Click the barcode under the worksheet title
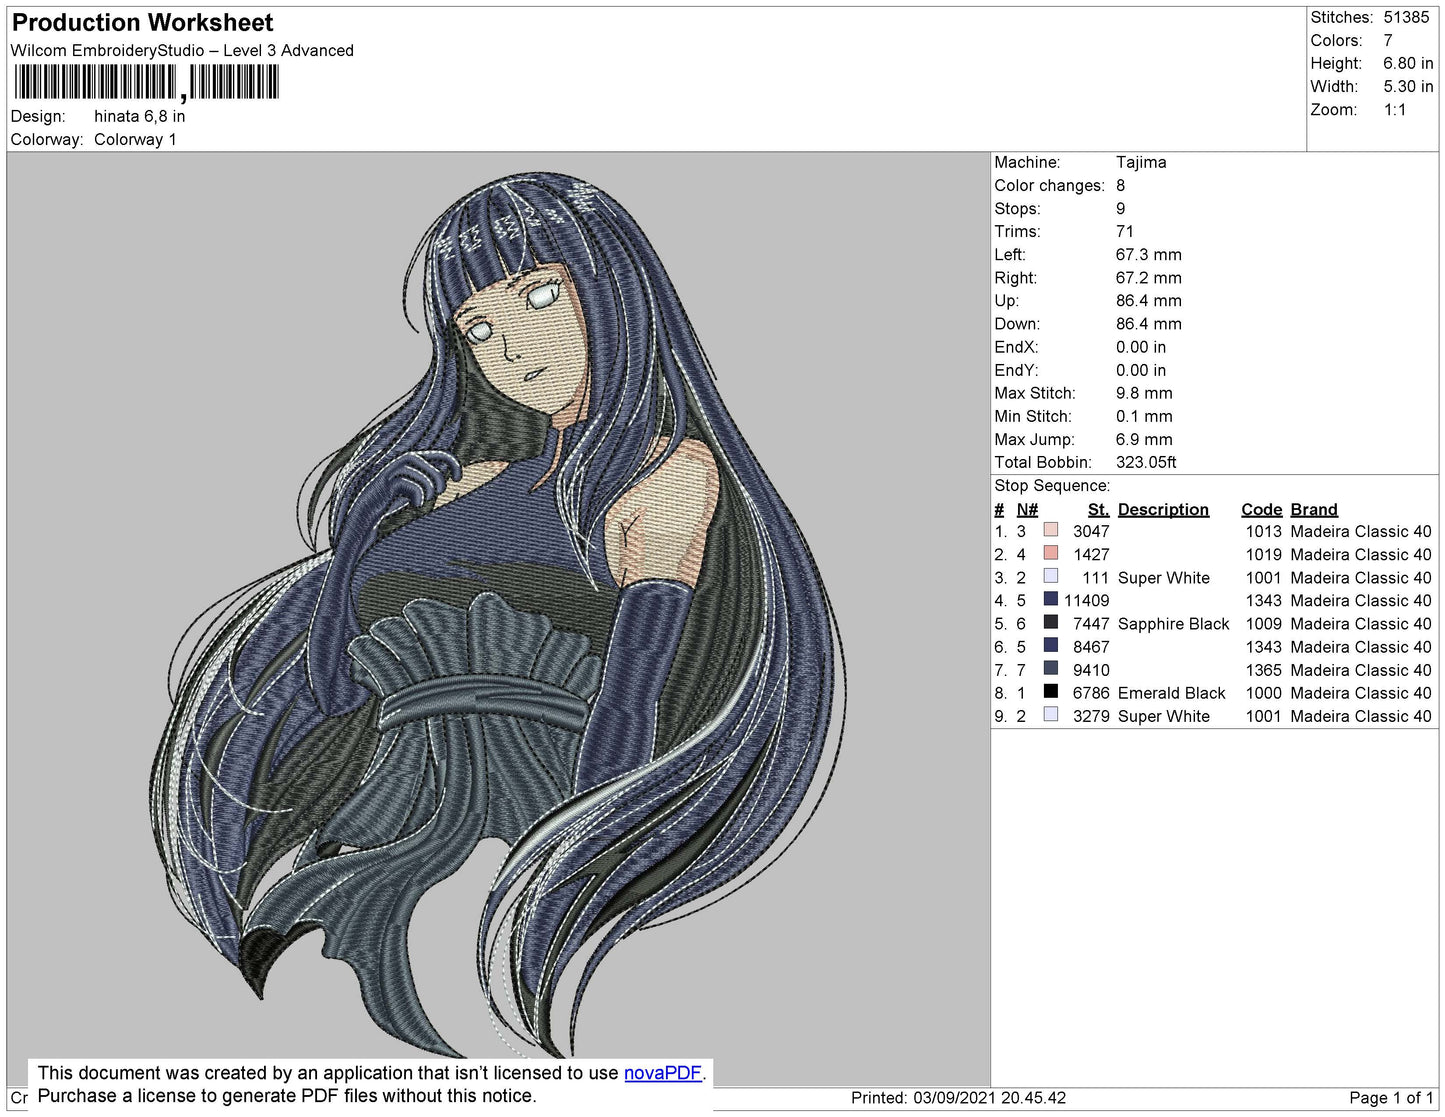Image resolution: width=1445 pixels, height=1117 pixels. 146,82
